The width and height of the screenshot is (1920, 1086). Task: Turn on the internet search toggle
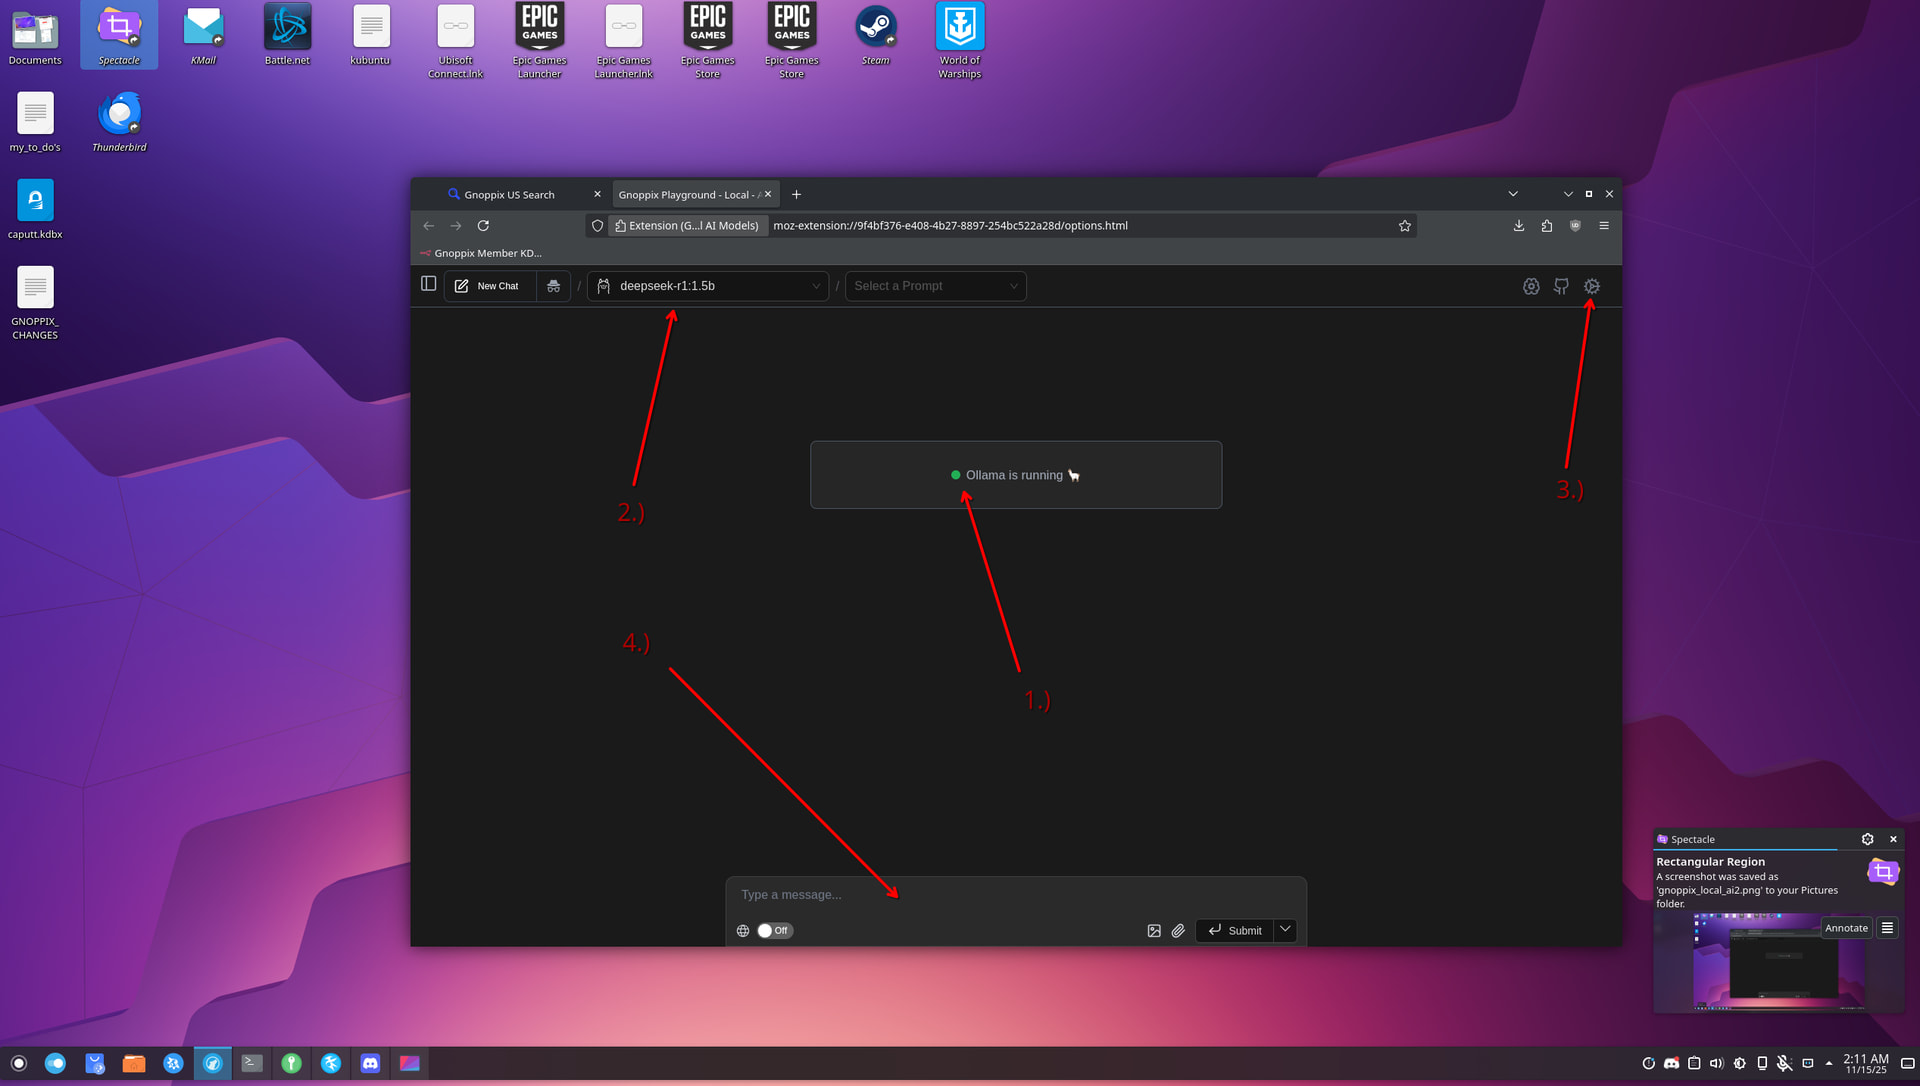point(774,931)
